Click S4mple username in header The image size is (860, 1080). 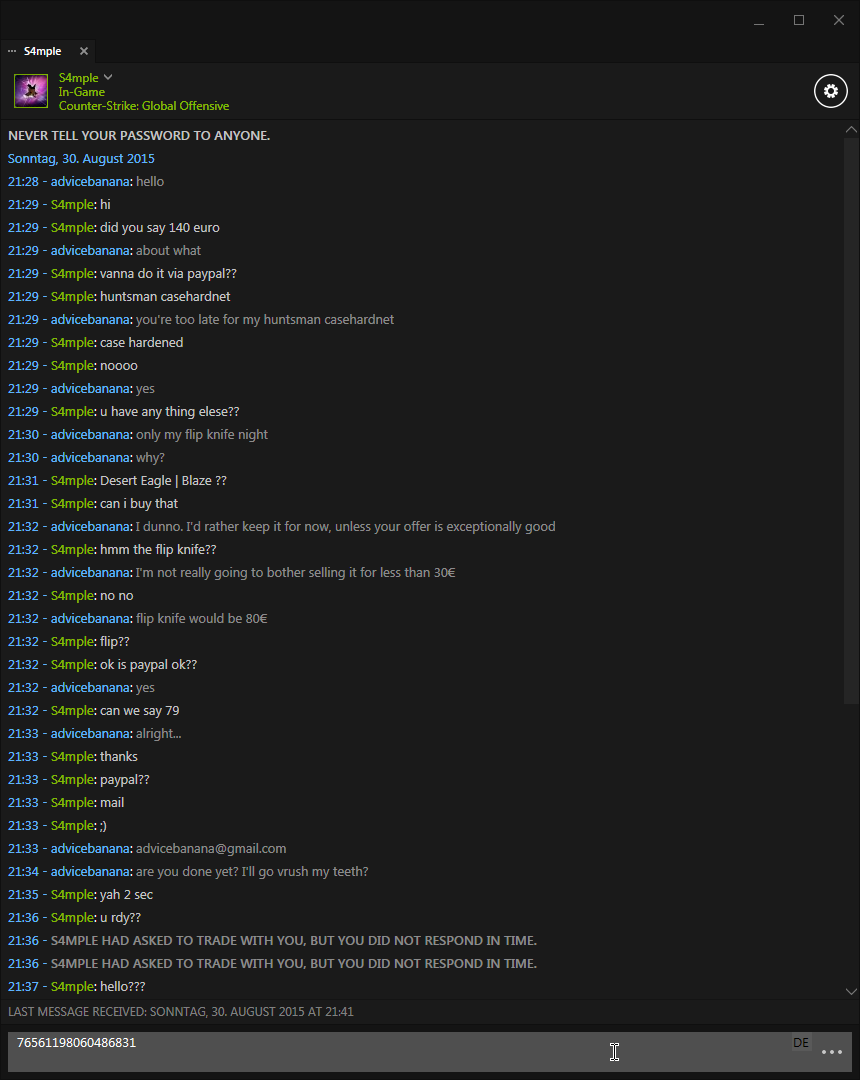(x=78, y=78)
